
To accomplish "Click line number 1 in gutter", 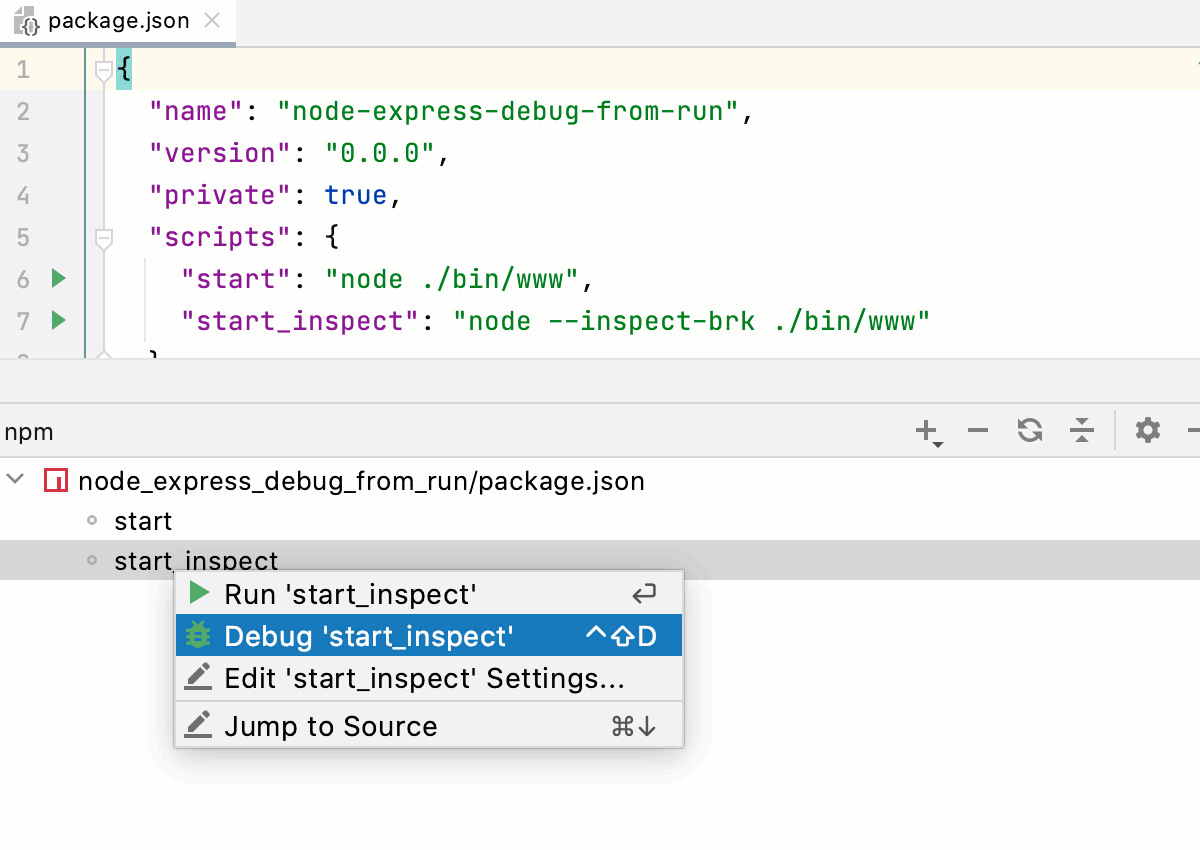I will pos(23,69).
